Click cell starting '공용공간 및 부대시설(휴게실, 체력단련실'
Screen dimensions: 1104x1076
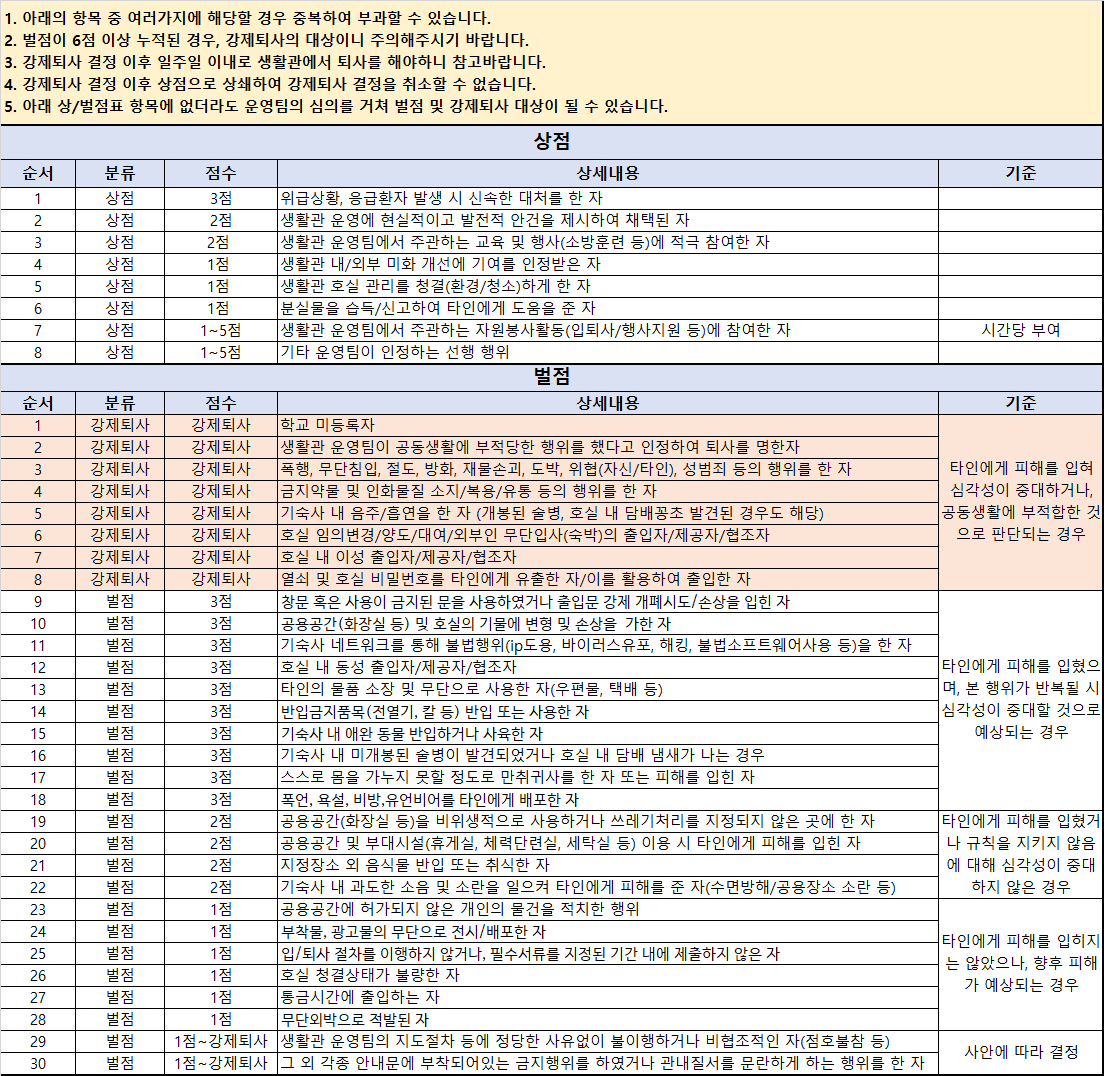(608, 843)
